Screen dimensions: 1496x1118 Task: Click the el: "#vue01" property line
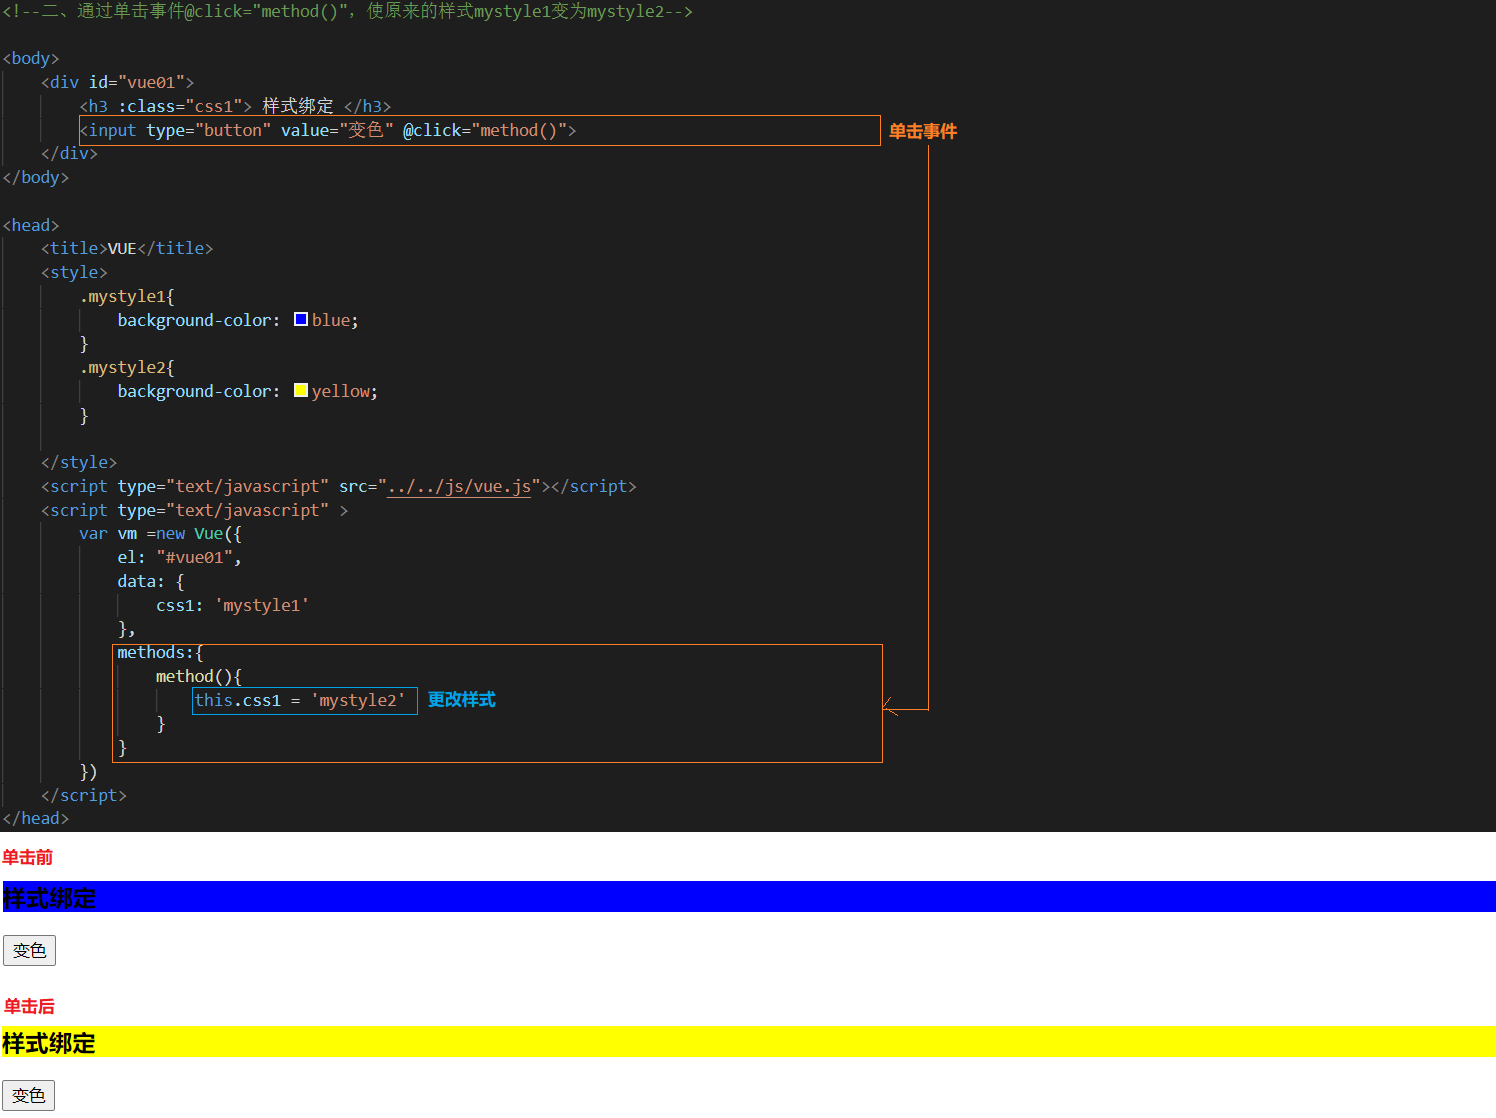pos(179,558)
